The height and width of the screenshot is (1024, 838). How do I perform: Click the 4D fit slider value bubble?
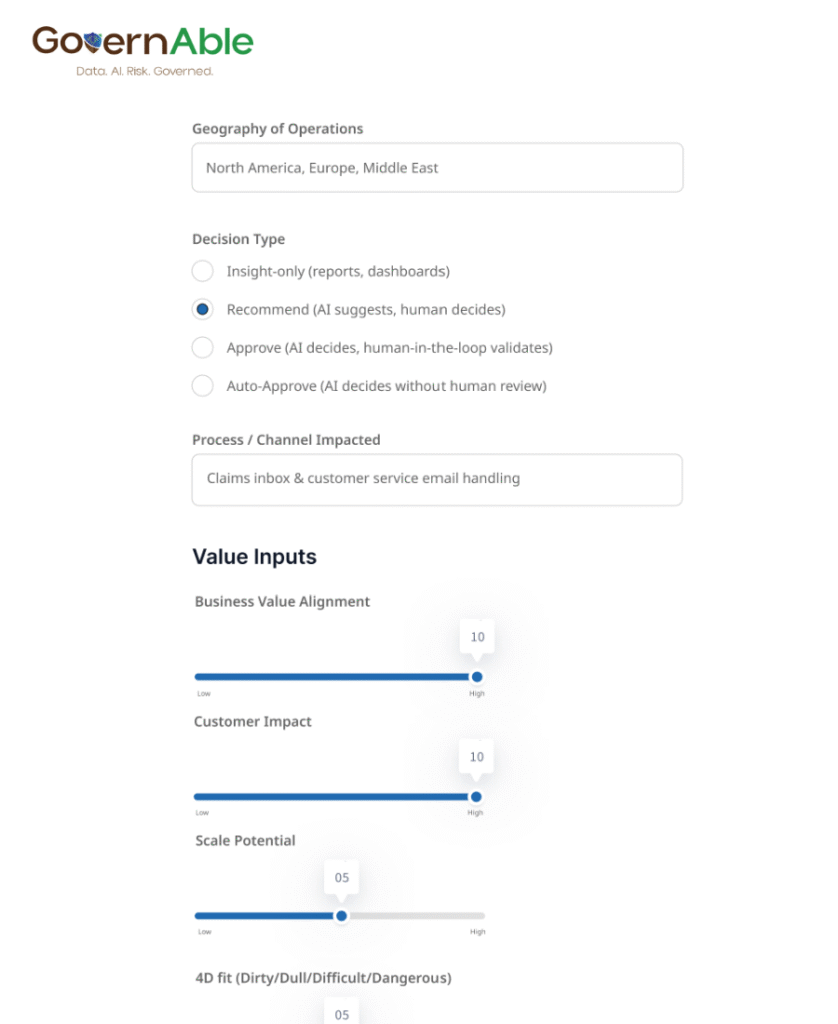point(342,1013)
